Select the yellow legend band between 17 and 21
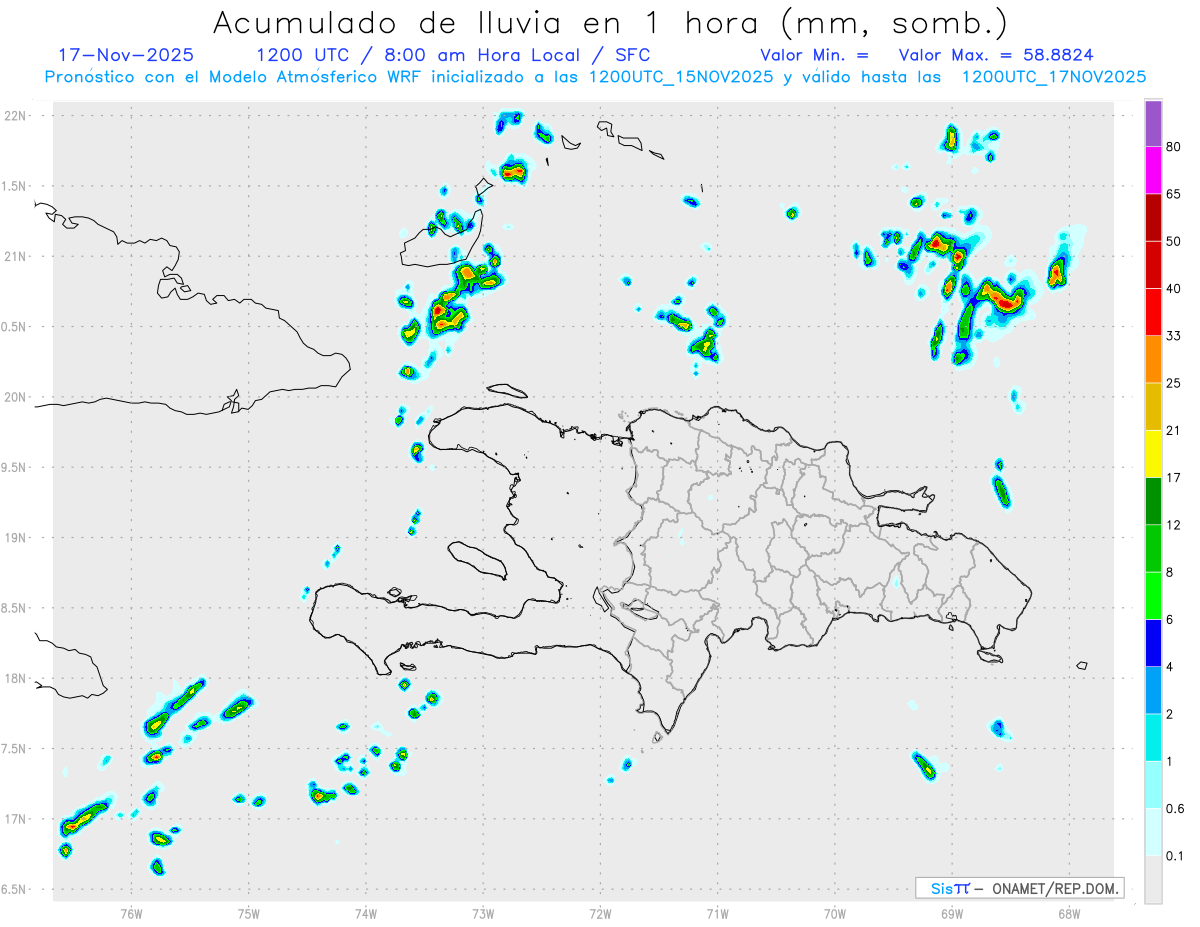The height and width of the screenshot is (927, 1200). click(1153, 454)
